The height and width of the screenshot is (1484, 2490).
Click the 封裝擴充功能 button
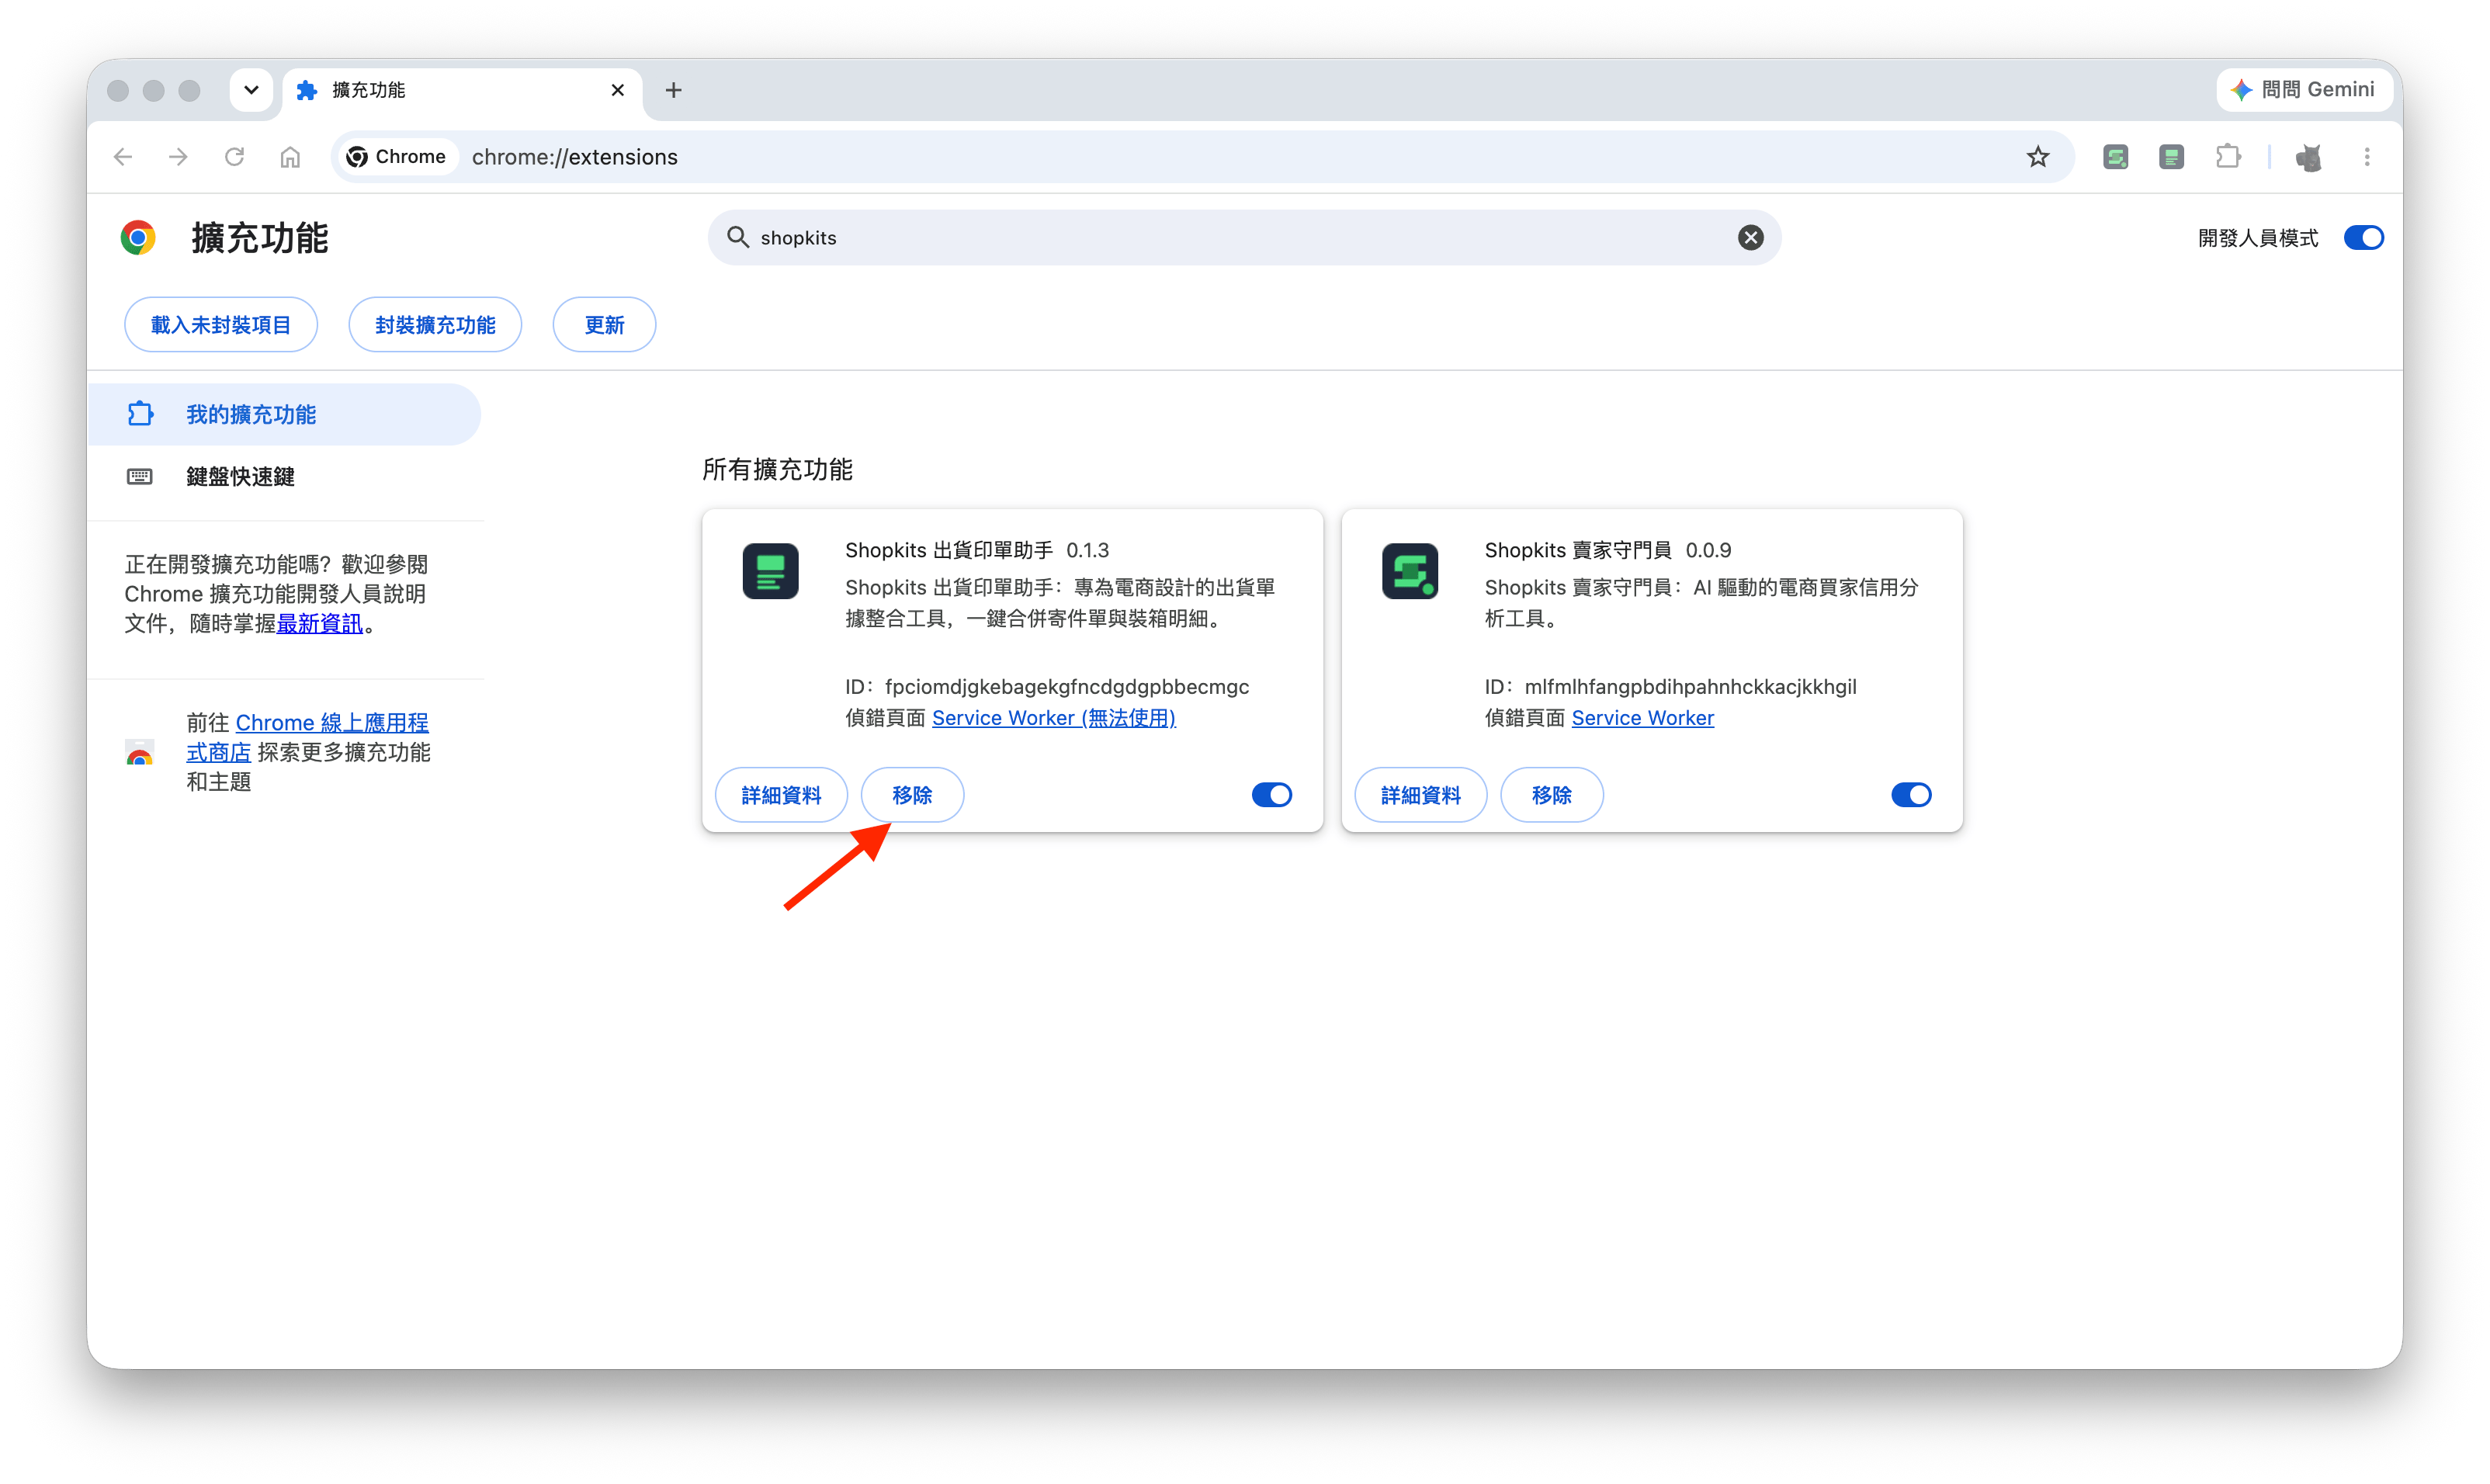coord(435,325)
